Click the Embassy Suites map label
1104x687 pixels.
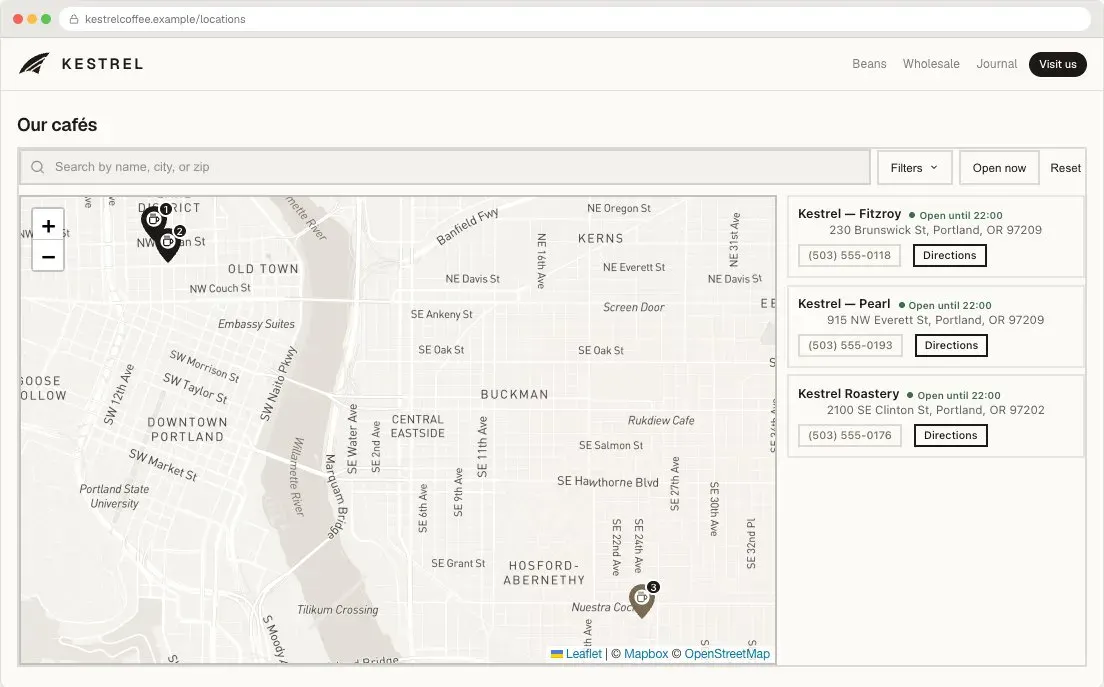(x=256, y=324)
